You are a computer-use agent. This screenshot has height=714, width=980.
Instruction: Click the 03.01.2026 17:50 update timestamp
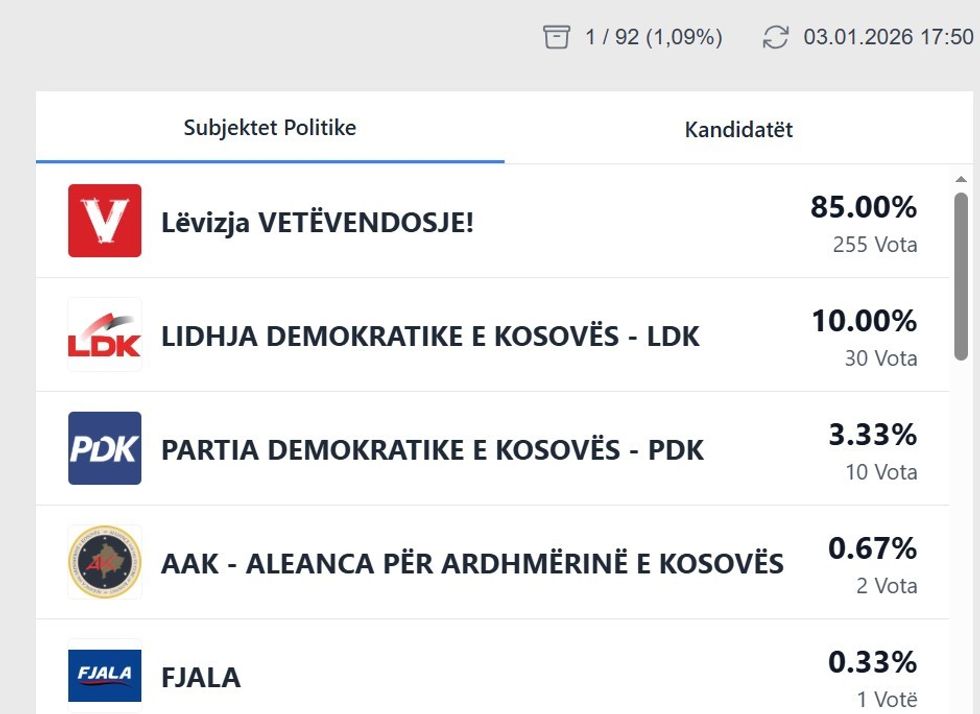(x=888, y=38)
